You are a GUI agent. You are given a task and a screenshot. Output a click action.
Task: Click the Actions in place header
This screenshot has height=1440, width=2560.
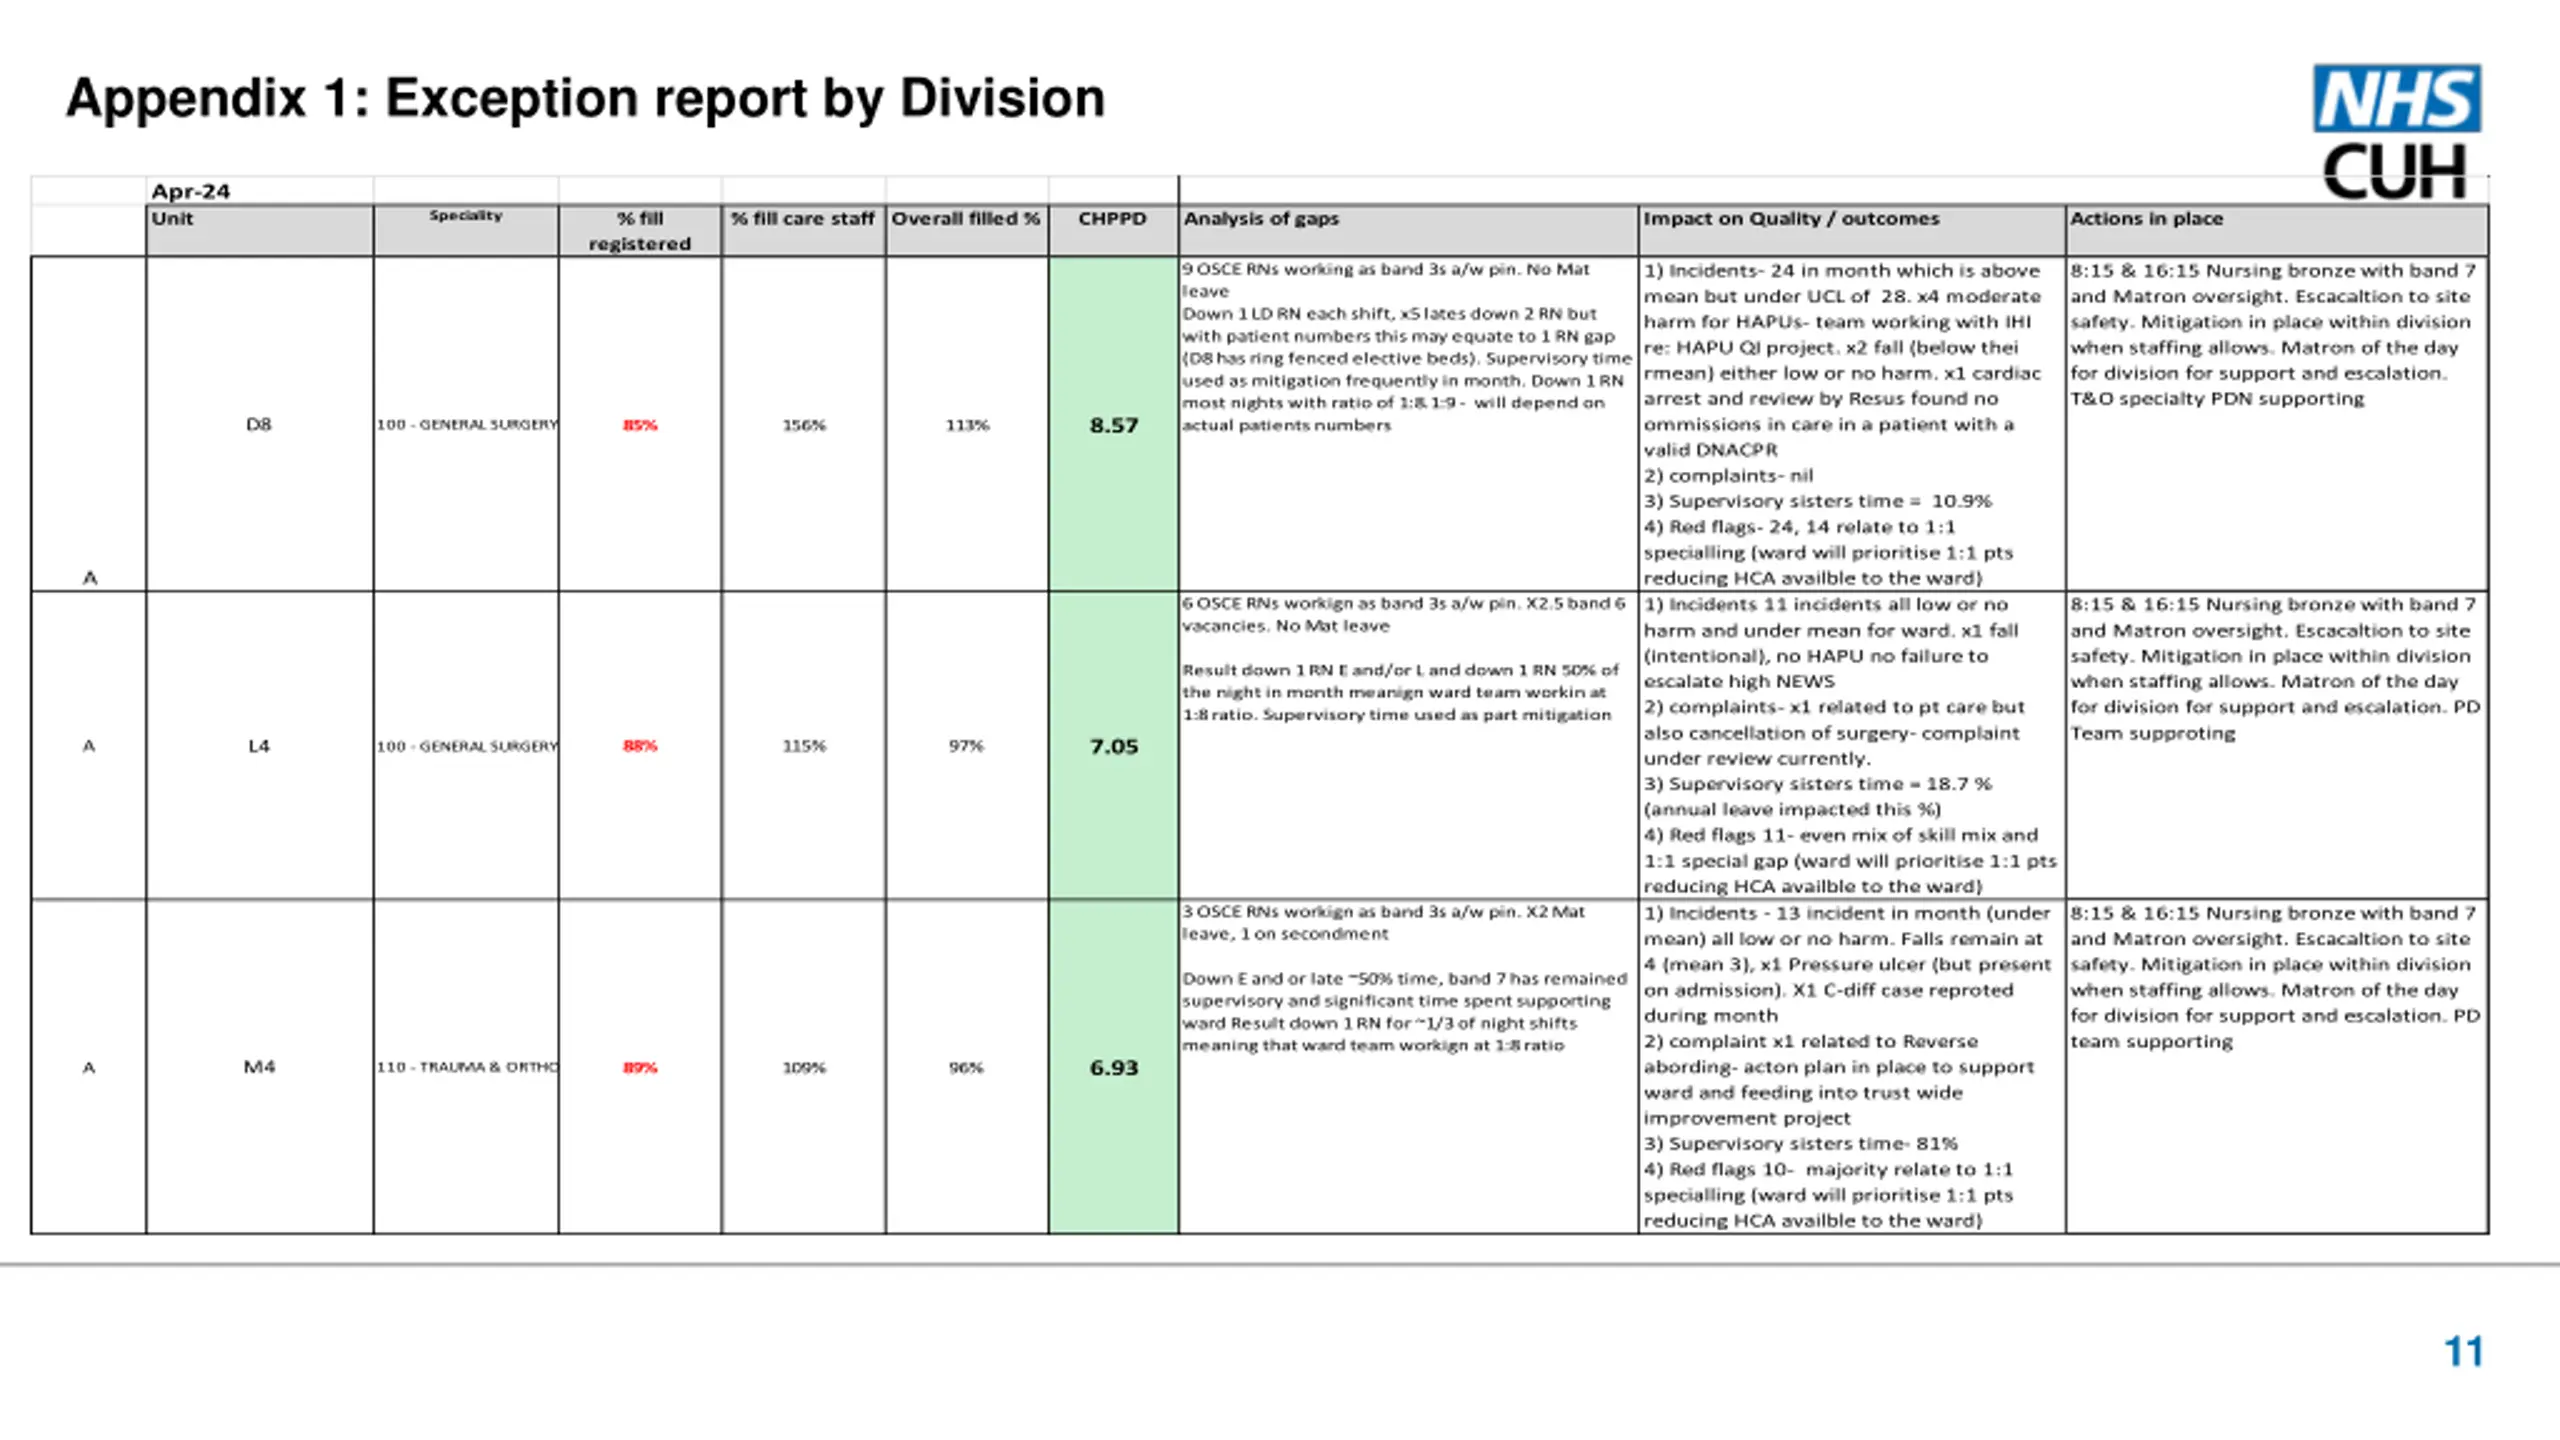[2146, 219]
